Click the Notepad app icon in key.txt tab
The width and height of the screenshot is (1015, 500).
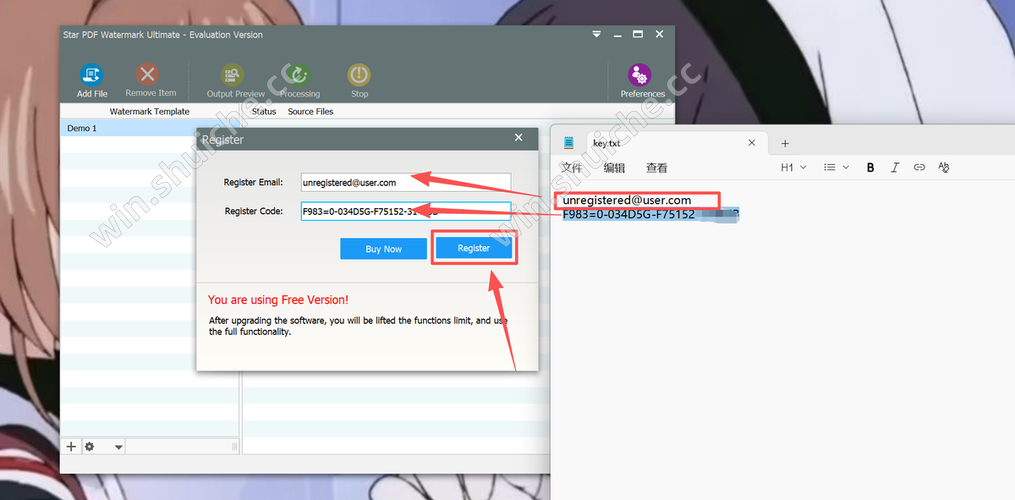pos(569,142)
